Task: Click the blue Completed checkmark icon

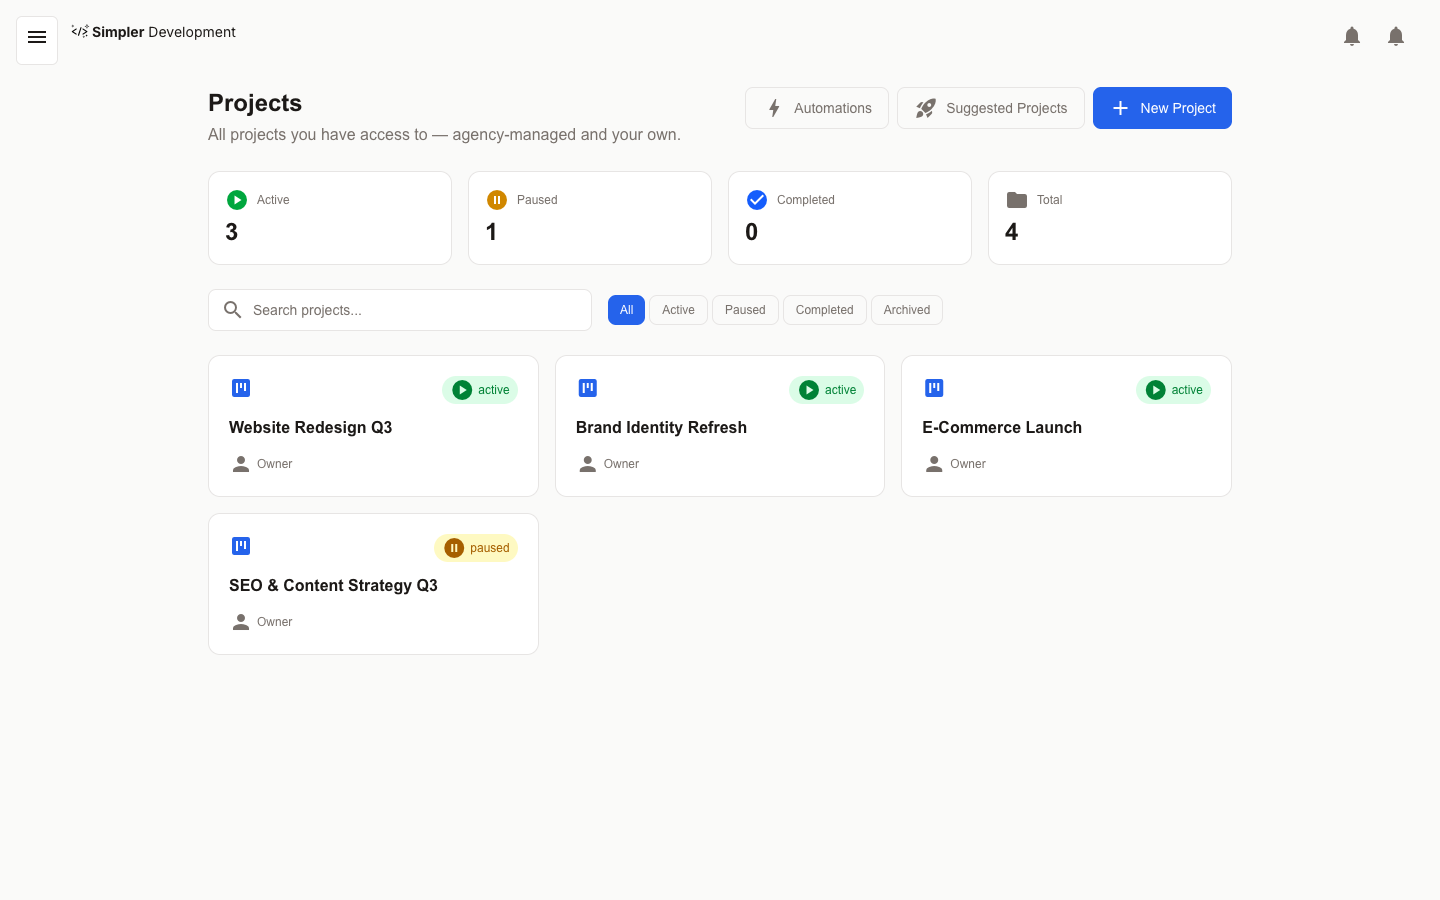Action: point(757,200)
